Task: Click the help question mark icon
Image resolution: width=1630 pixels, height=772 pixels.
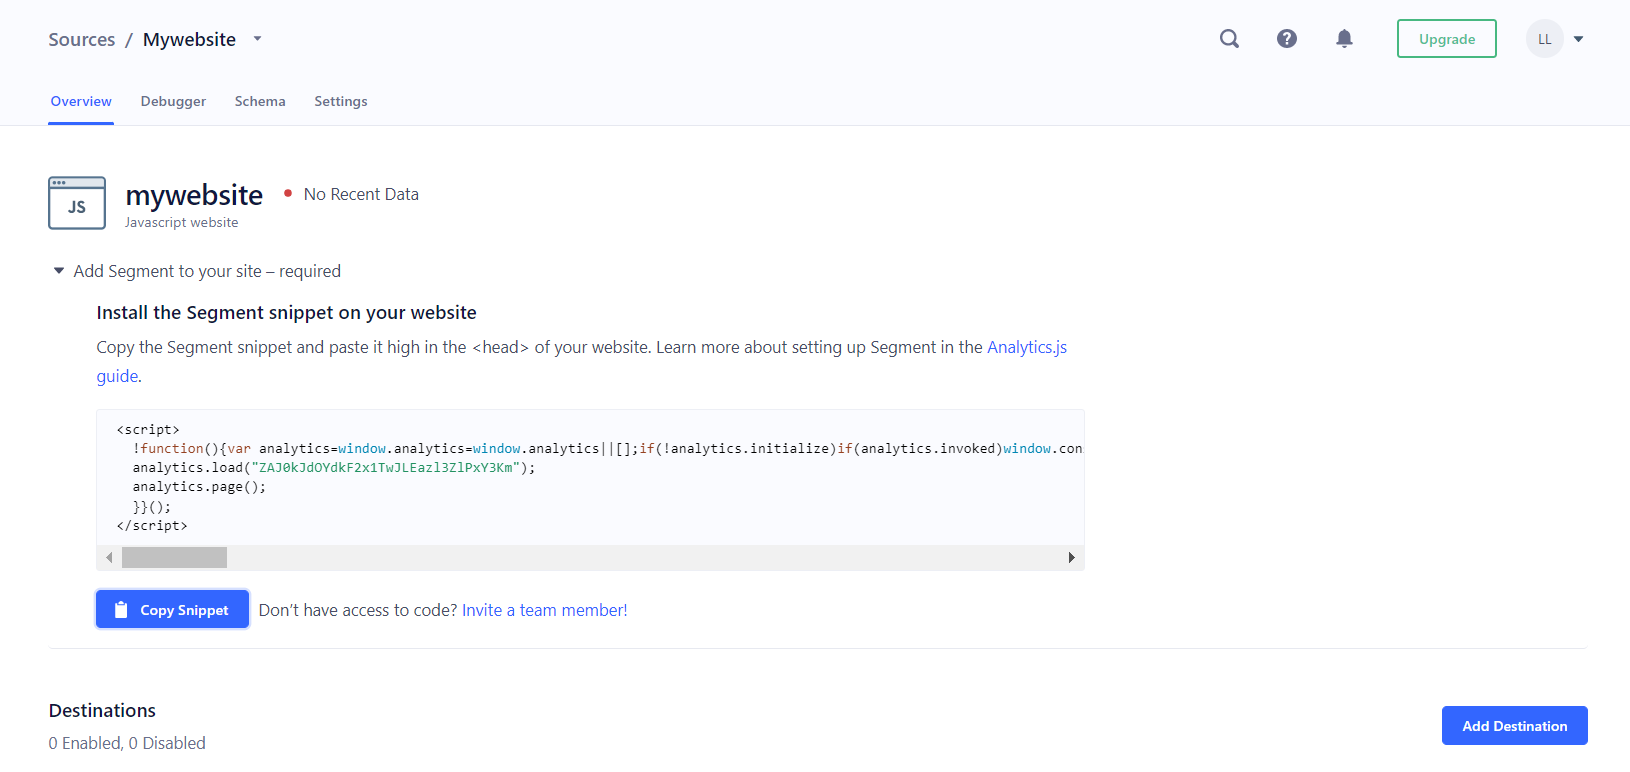Action: 1287,39
